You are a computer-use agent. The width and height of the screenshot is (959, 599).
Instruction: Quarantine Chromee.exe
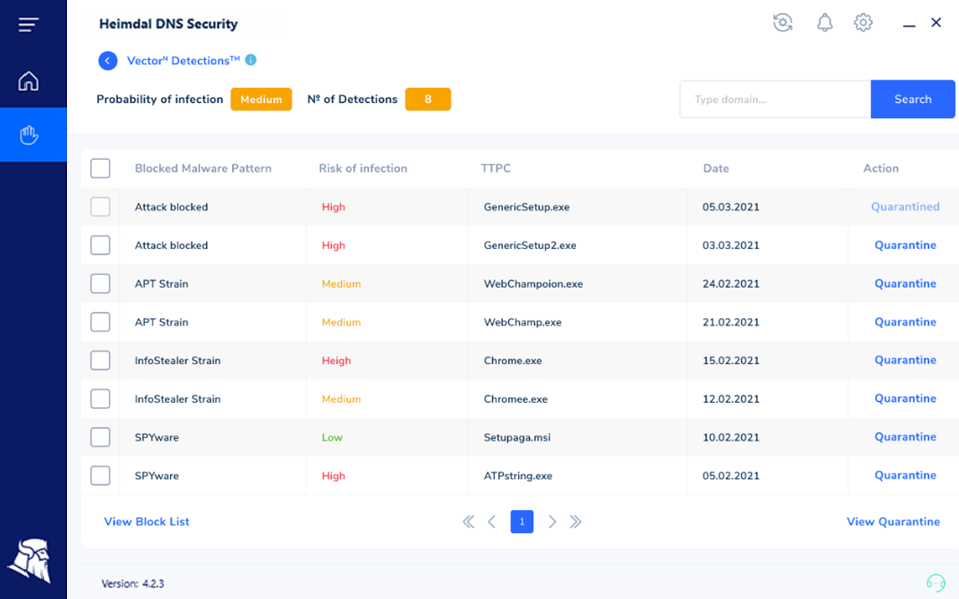(x=905, y=398)
